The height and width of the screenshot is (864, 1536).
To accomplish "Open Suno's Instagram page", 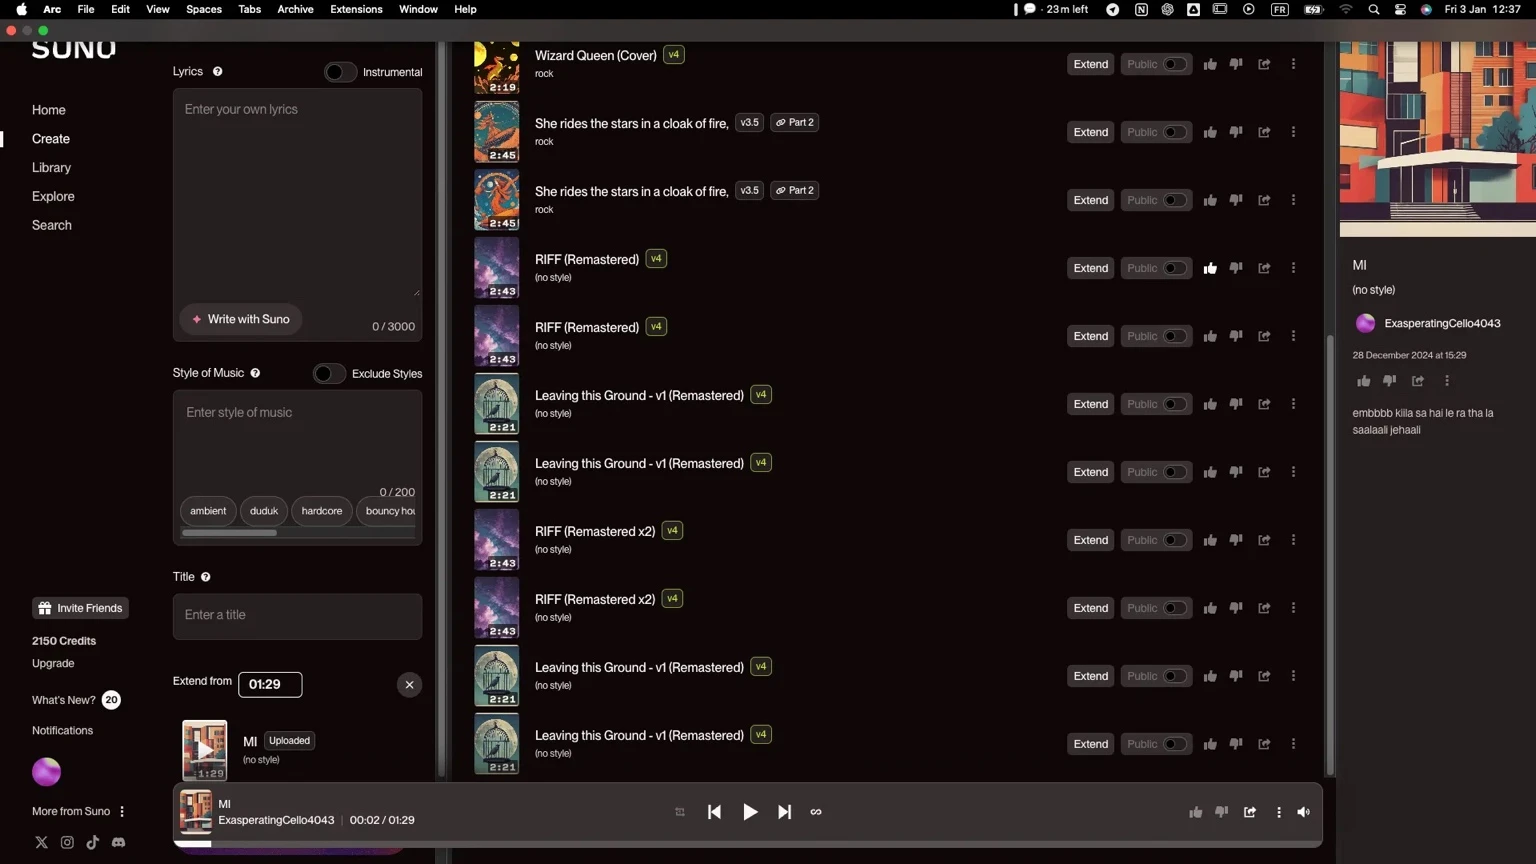I will (67, 843).
